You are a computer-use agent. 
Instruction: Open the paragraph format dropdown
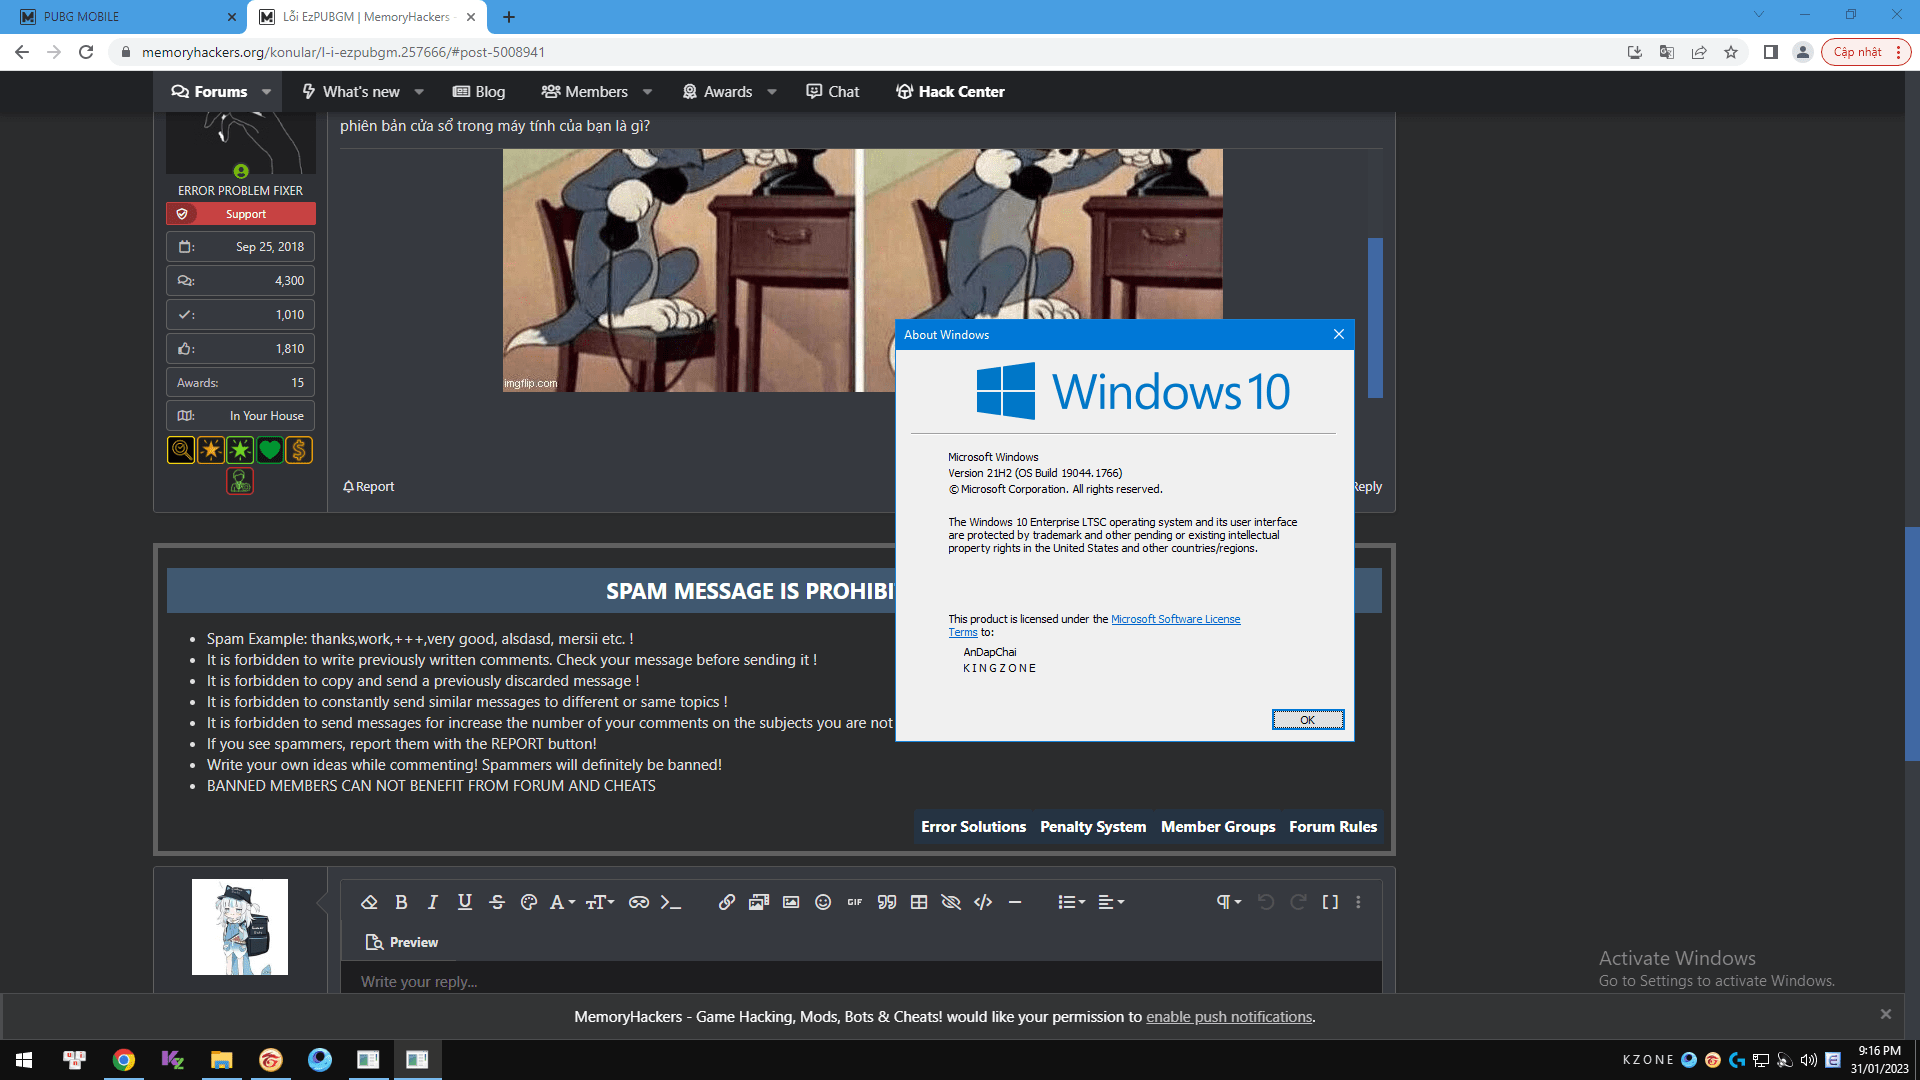(x=1228, y=902)
